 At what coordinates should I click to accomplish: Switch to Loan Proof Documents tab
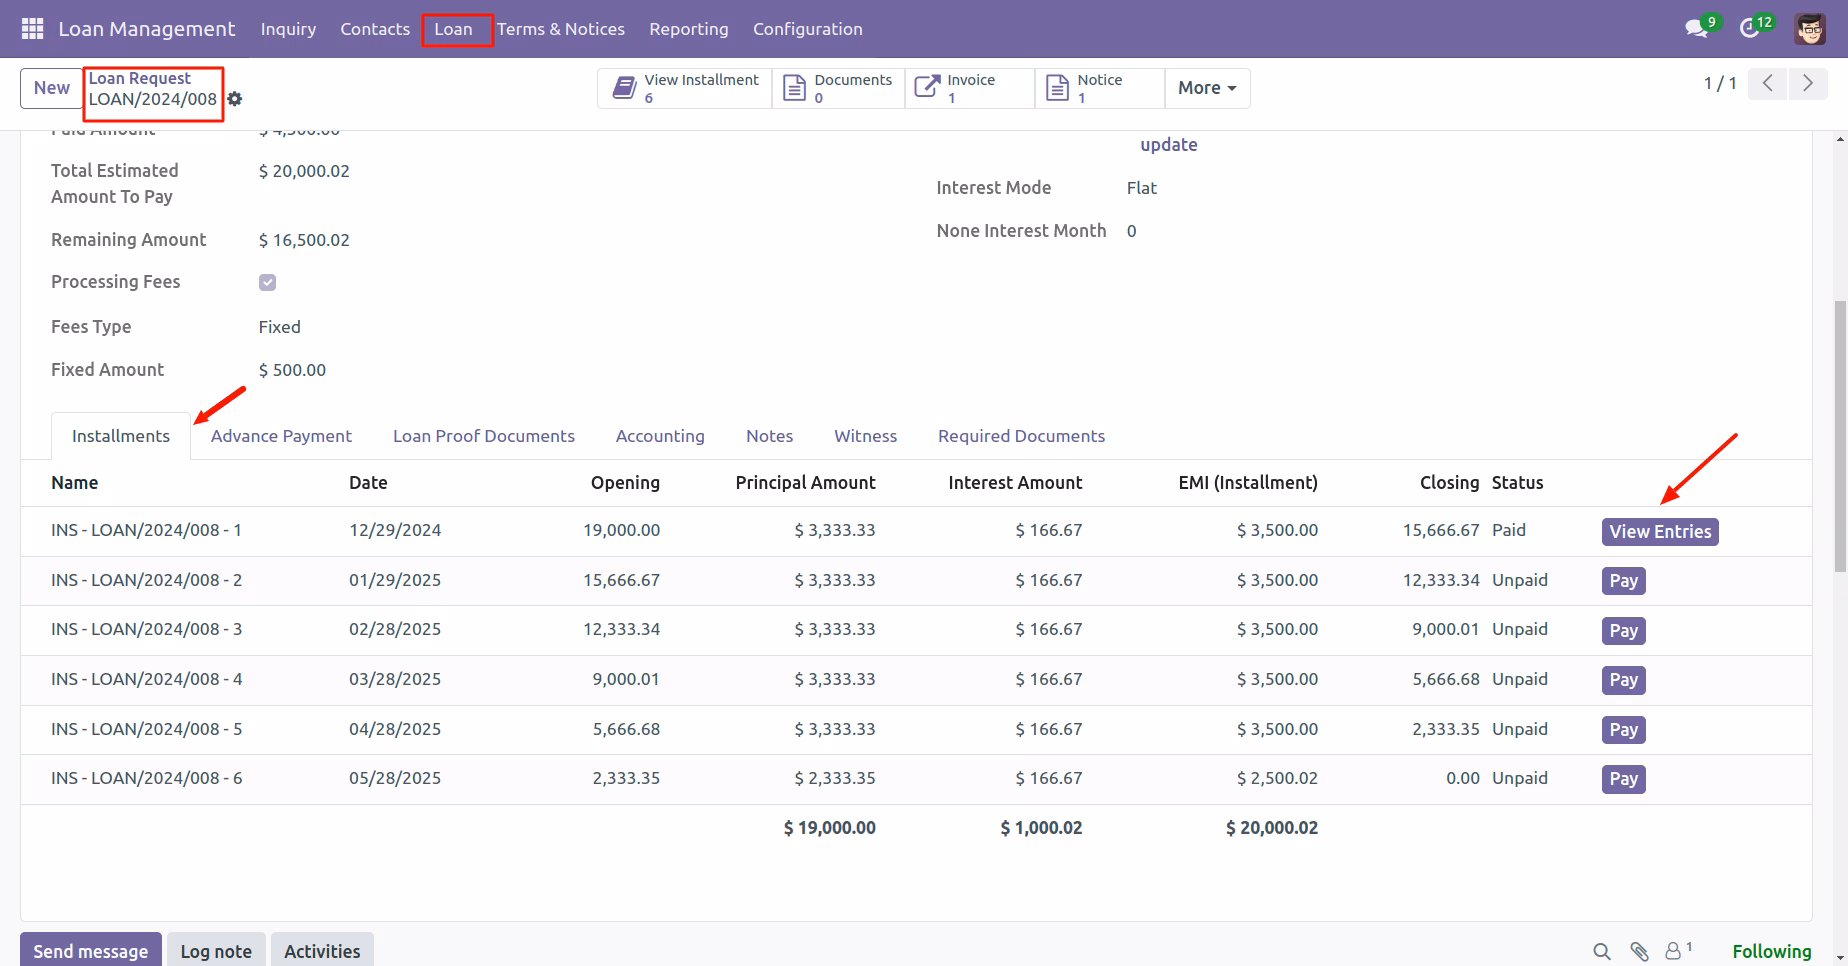pos(484,436)
